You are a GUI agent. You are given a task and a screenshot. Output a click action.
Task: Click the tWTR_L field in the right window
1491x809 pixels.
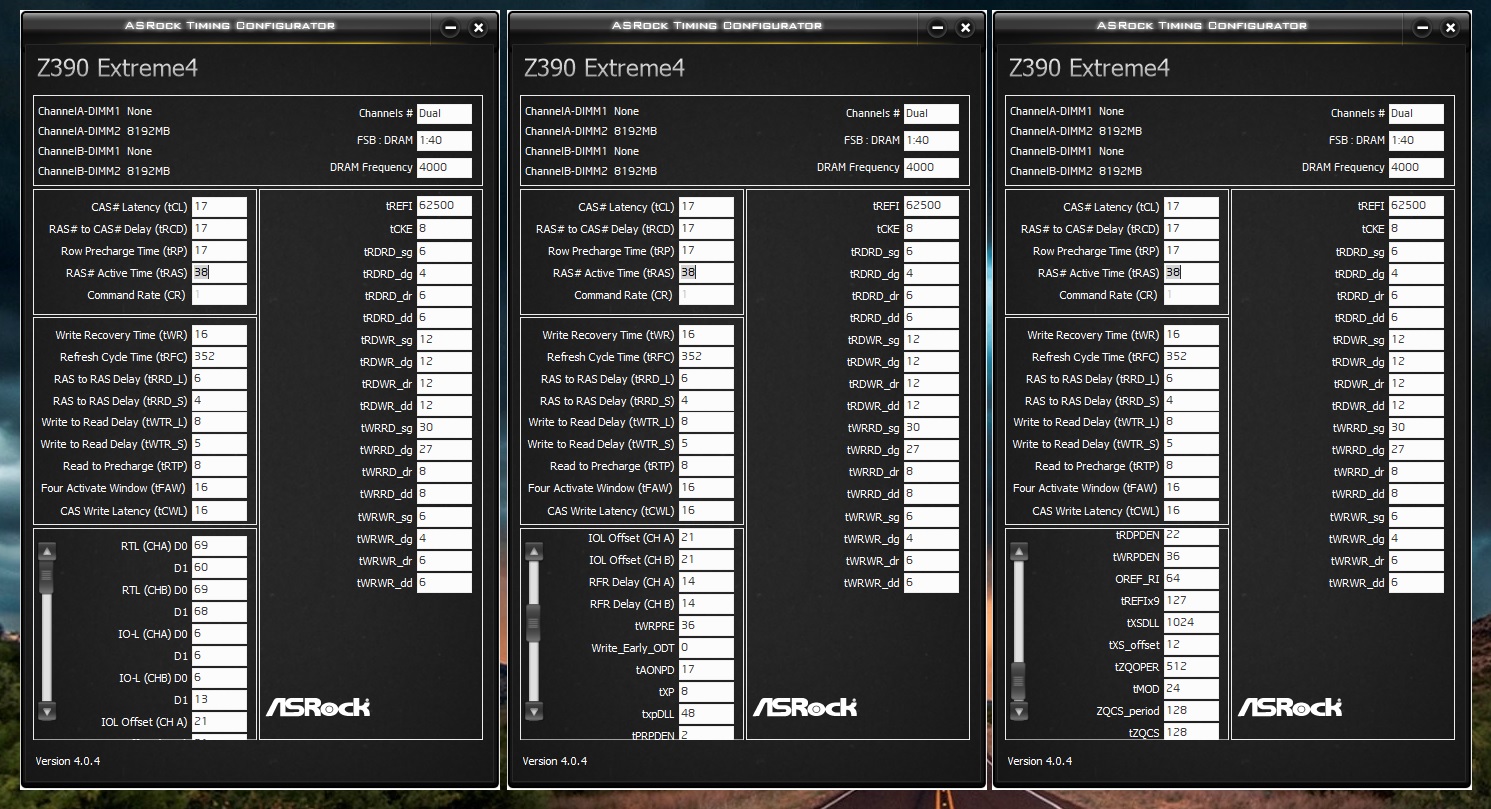click(x=1191, y=422)
